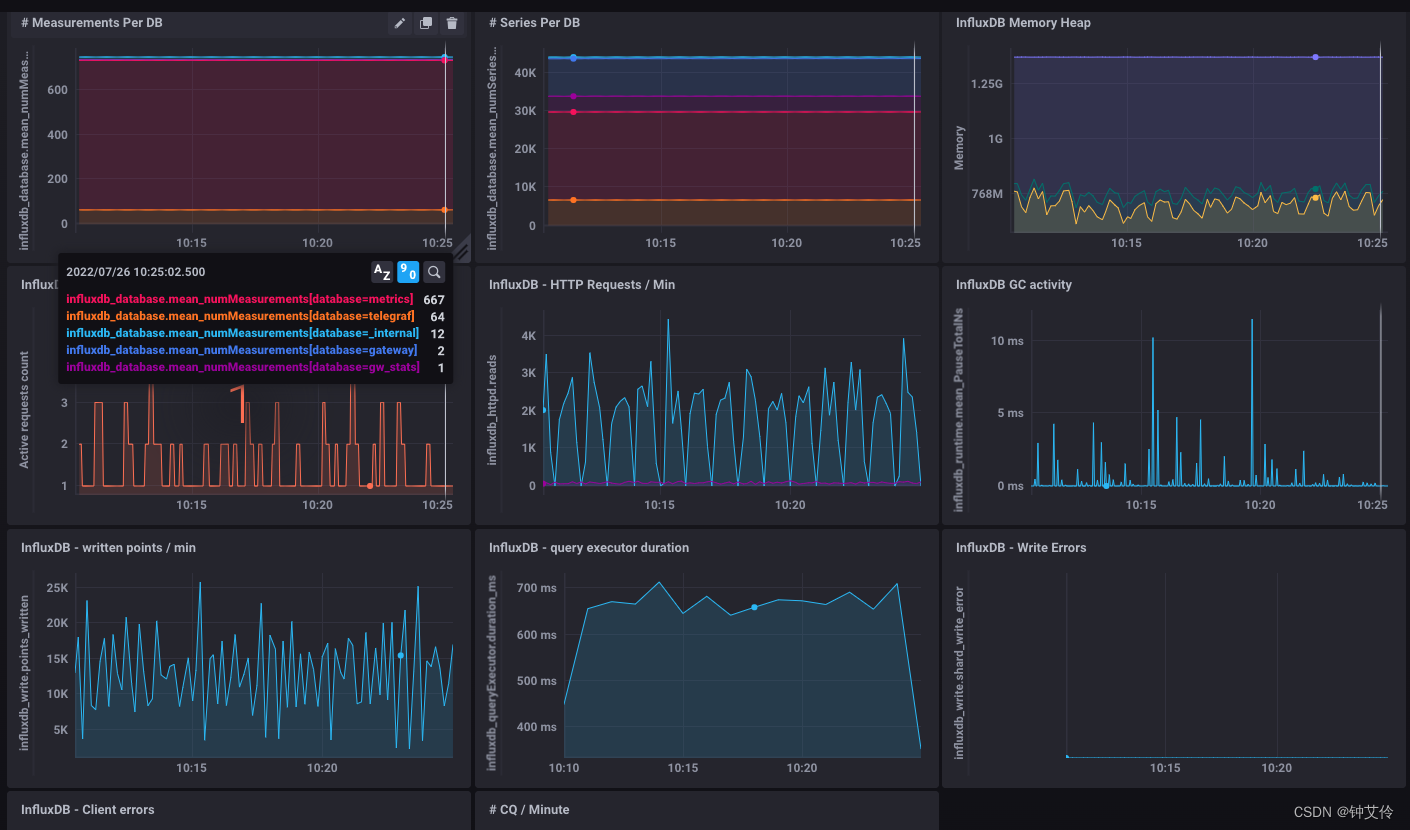Click the orange telegraf data point in Measurements chart
This screenshot has width=1410, height=830.
445,210
